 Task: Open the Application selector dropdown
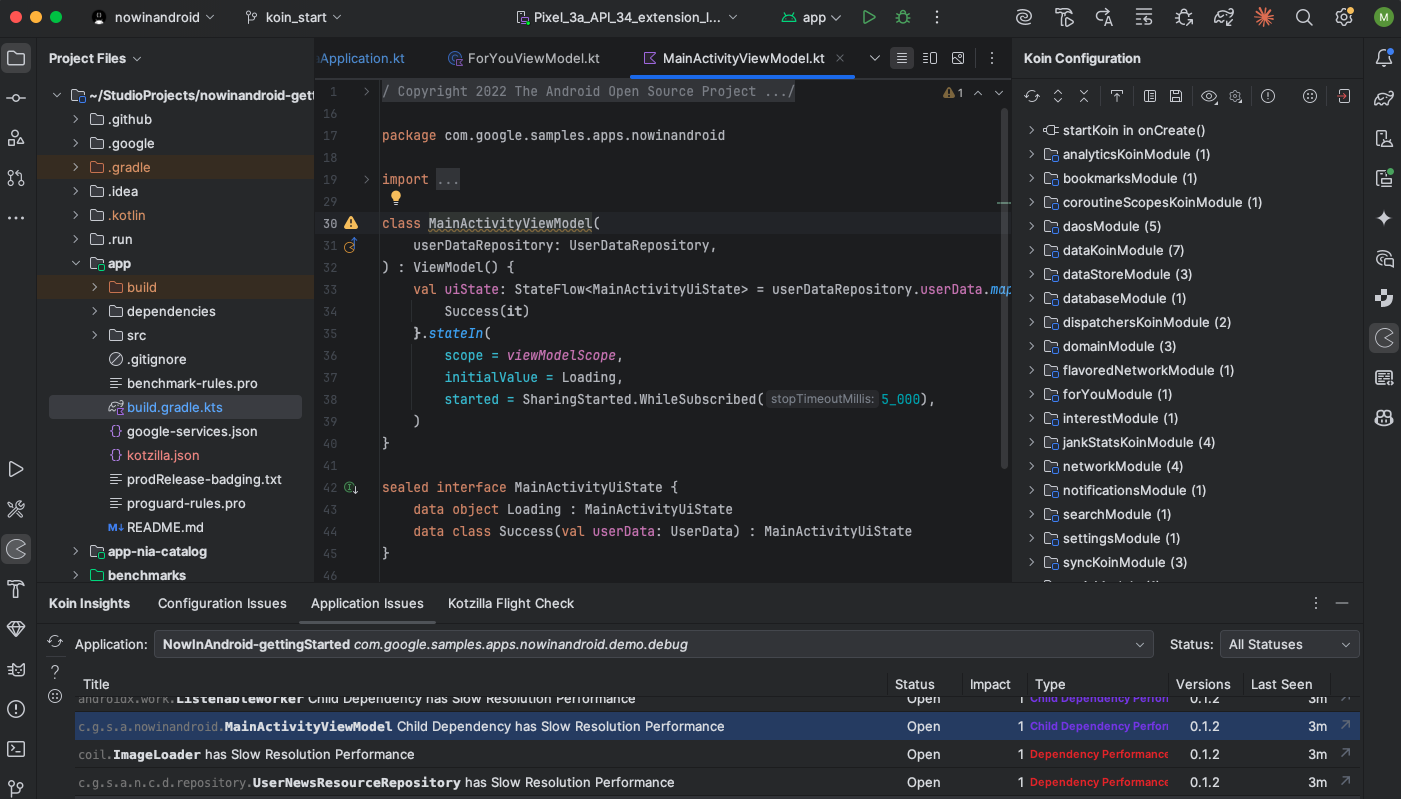[x=654, y=644]
